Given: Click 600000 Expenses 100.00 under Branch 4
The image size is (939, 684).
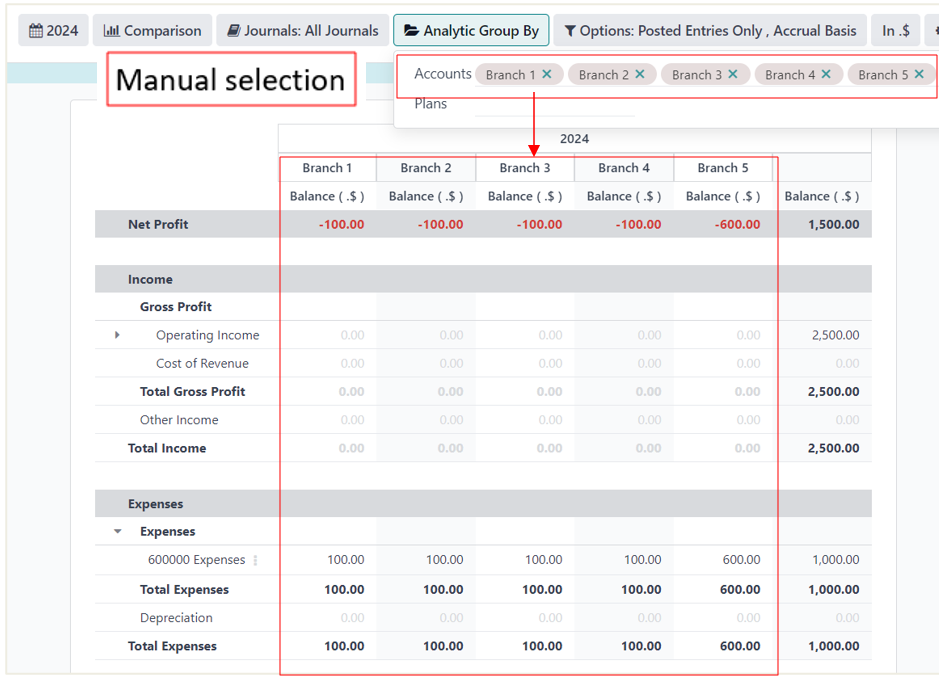Looking at the screenshot, I should click(x=643, y=559).
